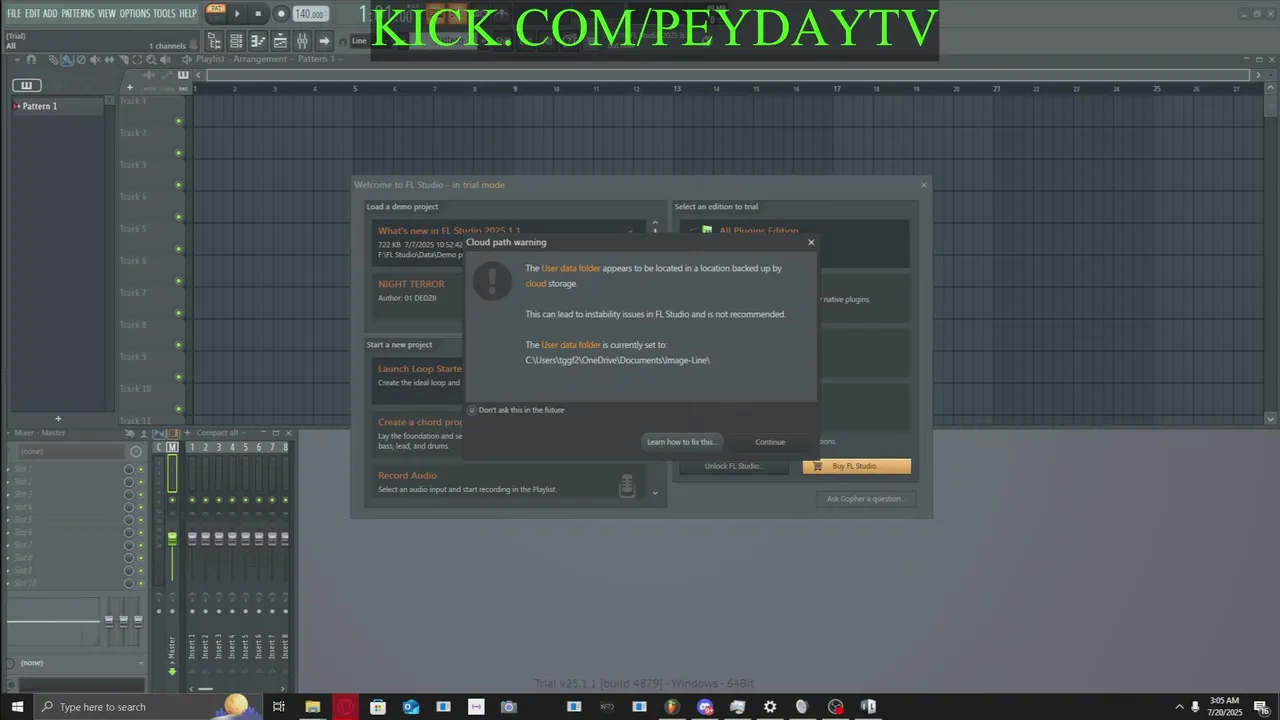Click the Slot 1 mix level knob
This screenshot has width=1280, height=720.
[x=128, y=469]
